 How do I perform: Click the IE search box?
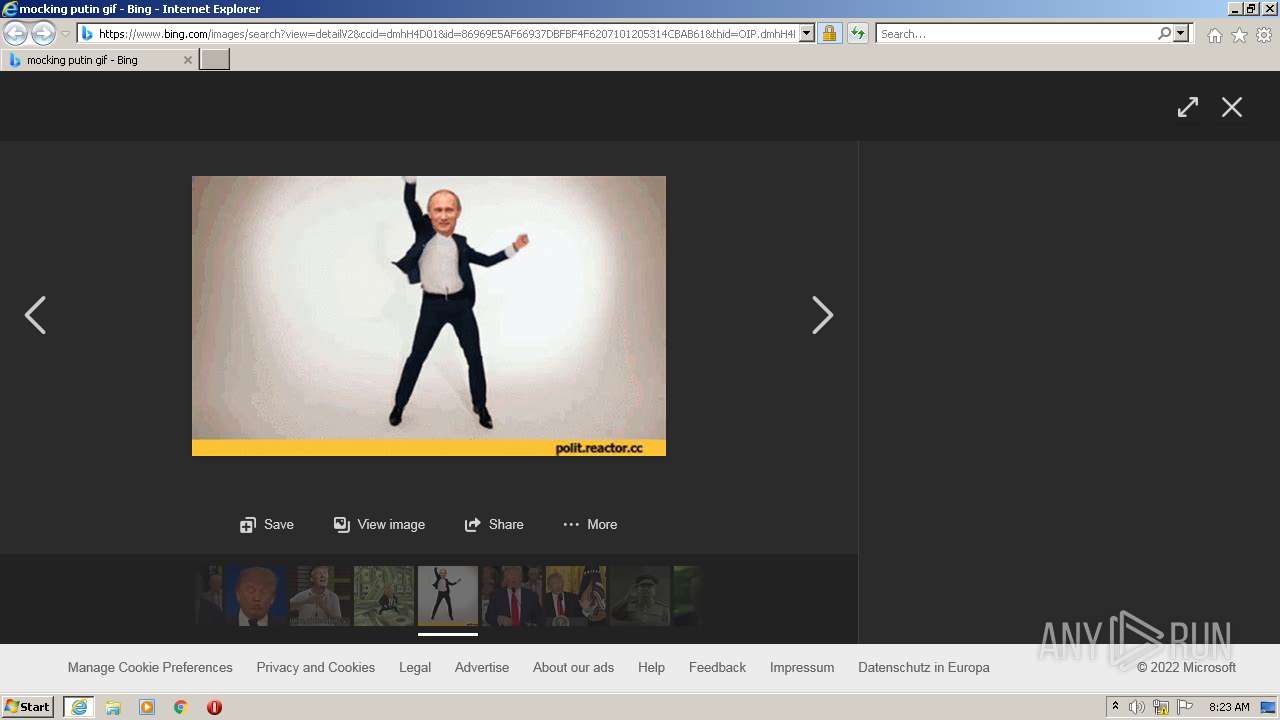click(x=1016, y=34)
